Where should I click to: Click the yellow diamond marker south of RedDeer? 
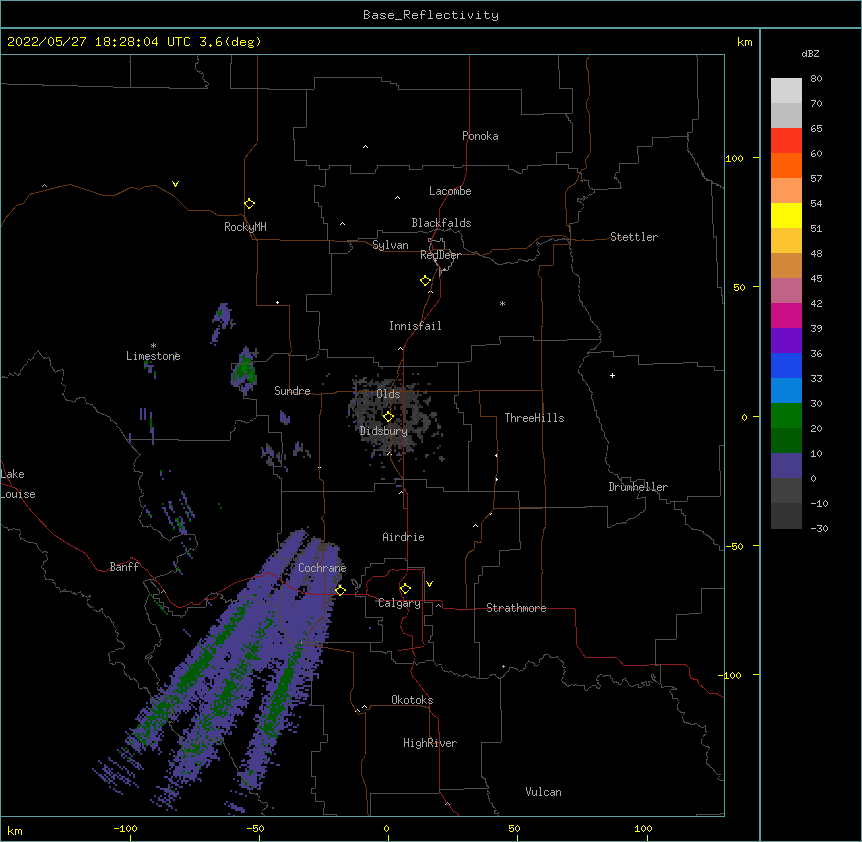(426, 281)
